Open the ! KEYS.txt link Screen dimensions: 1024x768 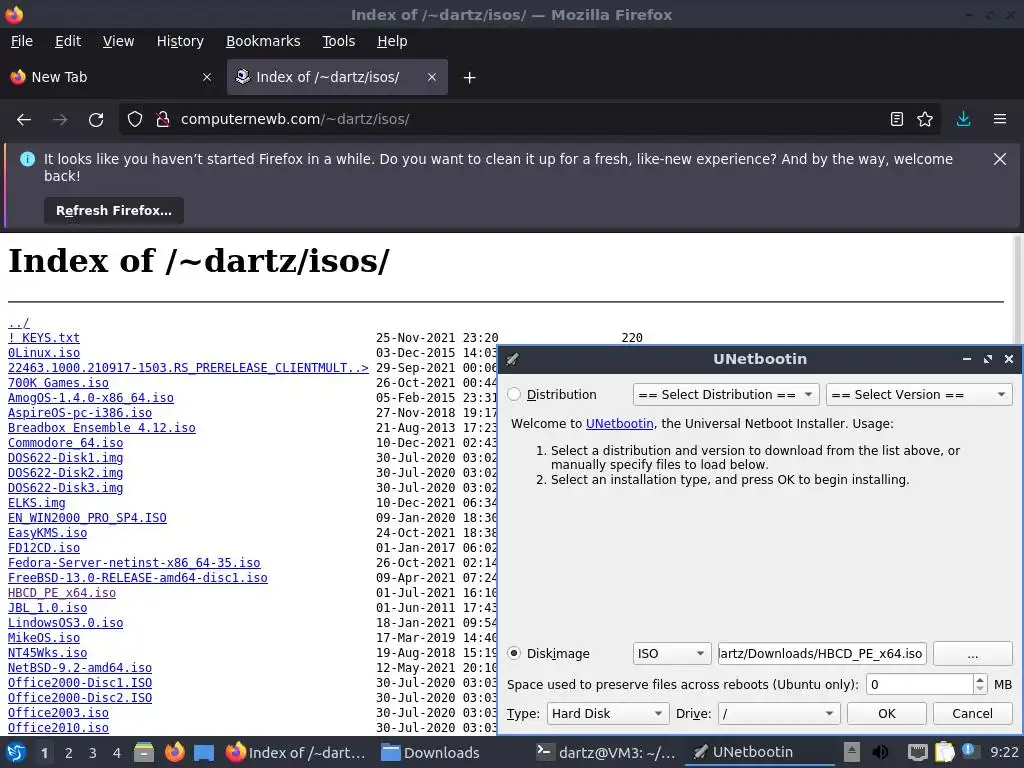pyautogui.click(x=44, y=338)
